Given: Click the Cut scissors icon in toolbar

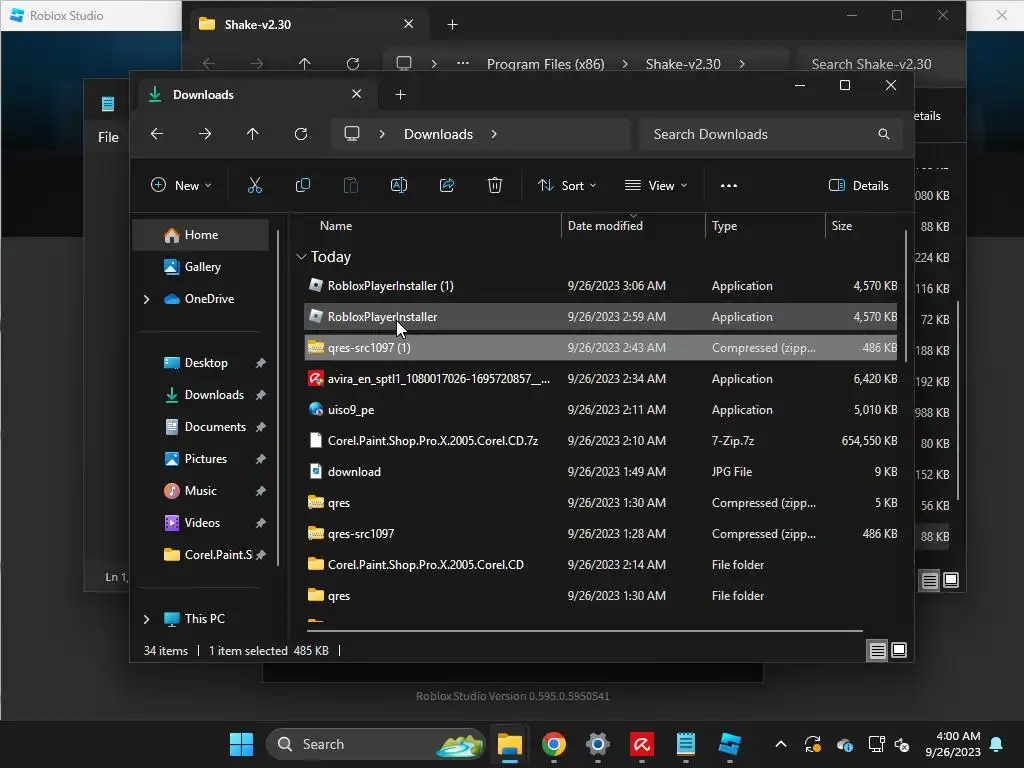Looking at the screenshot, I should pos(255,185).
